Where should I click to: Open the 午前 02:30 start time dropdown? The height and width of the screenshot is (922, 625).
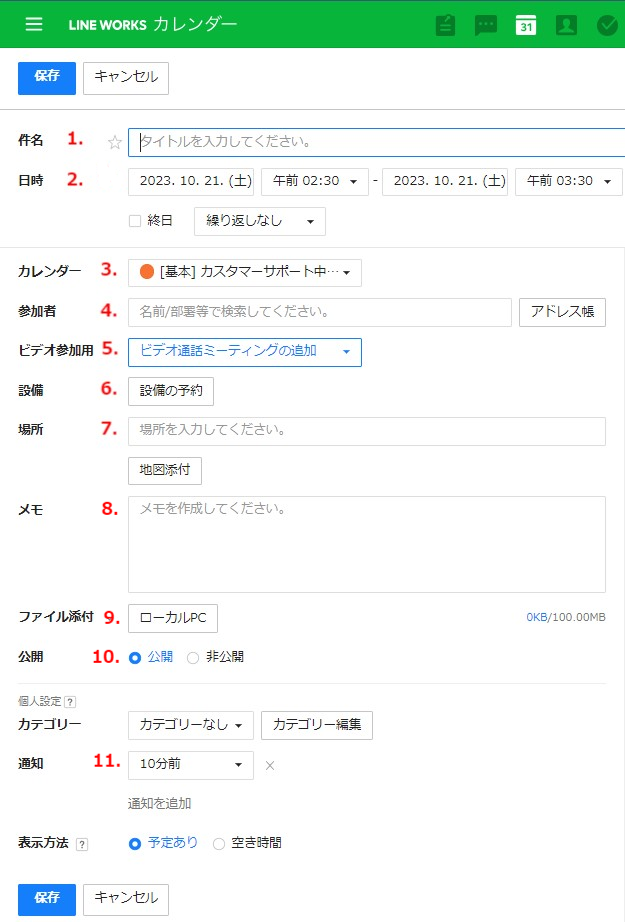(314, 182)
